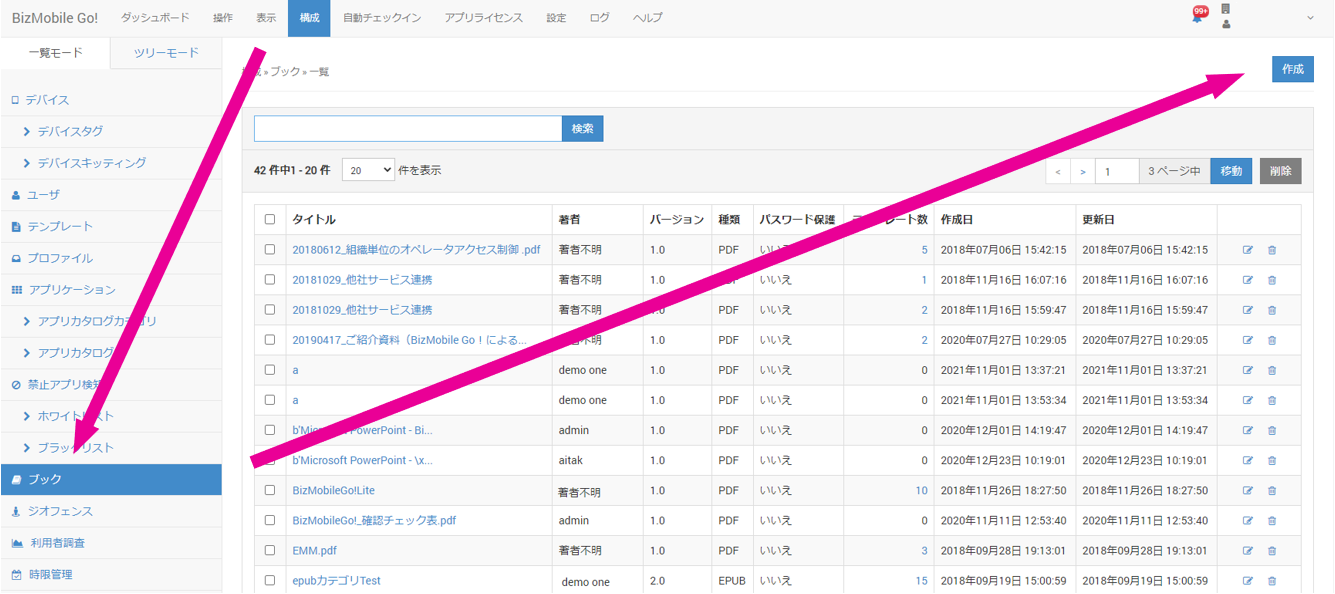Select checkbox for BizMobileGo!Lite row
This screenshot has width=1335, height=594.
[x=270, y=491]
